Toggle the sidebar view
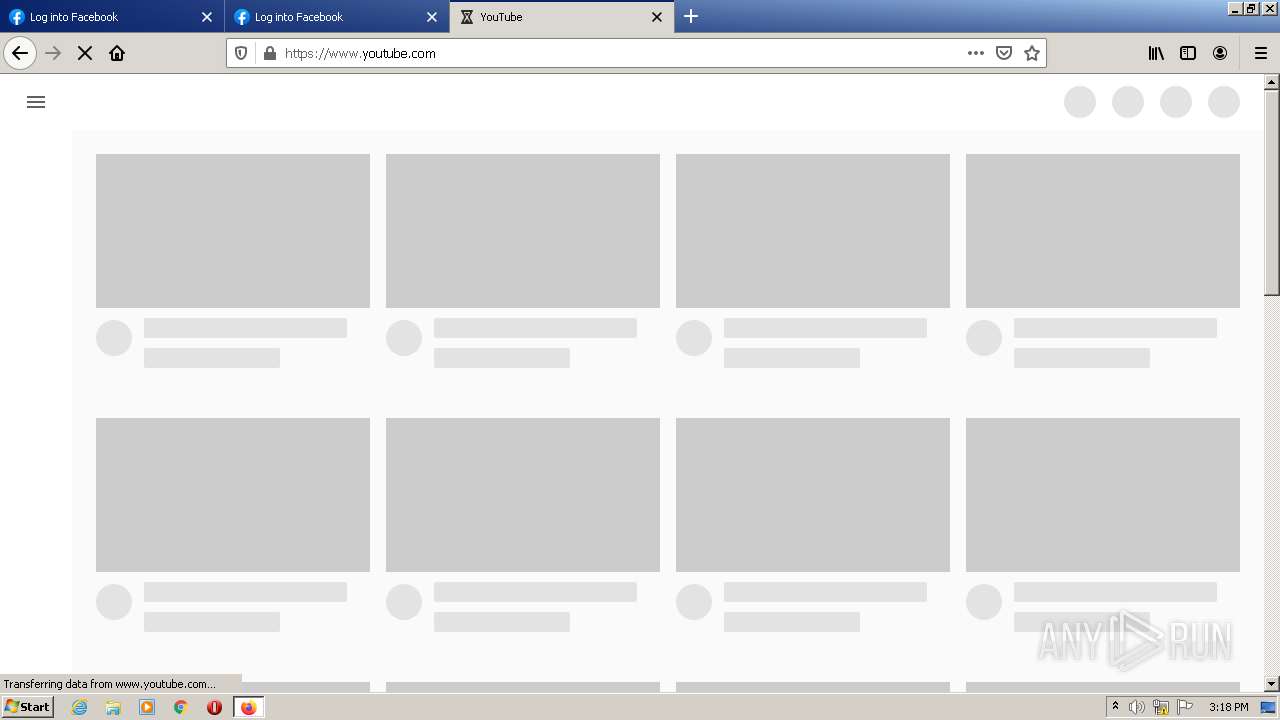The height and width of the screenshot is (720, 1280). pyautogui.click(x=1188, y=53)
